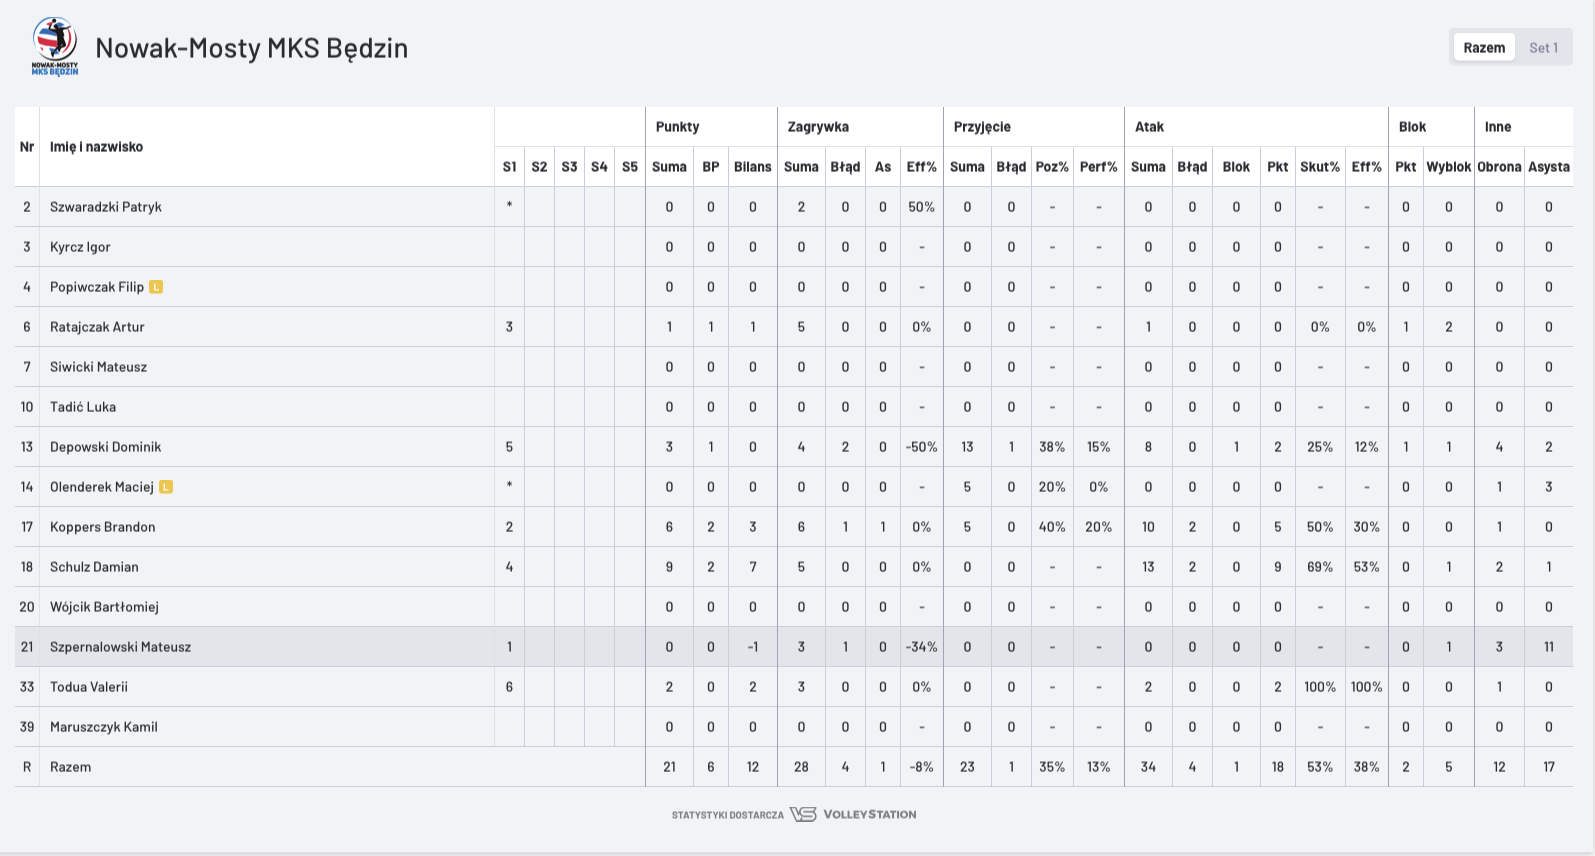
Task: Click the S1 column header
Action: pyautogui.click(x=509, y=167)
